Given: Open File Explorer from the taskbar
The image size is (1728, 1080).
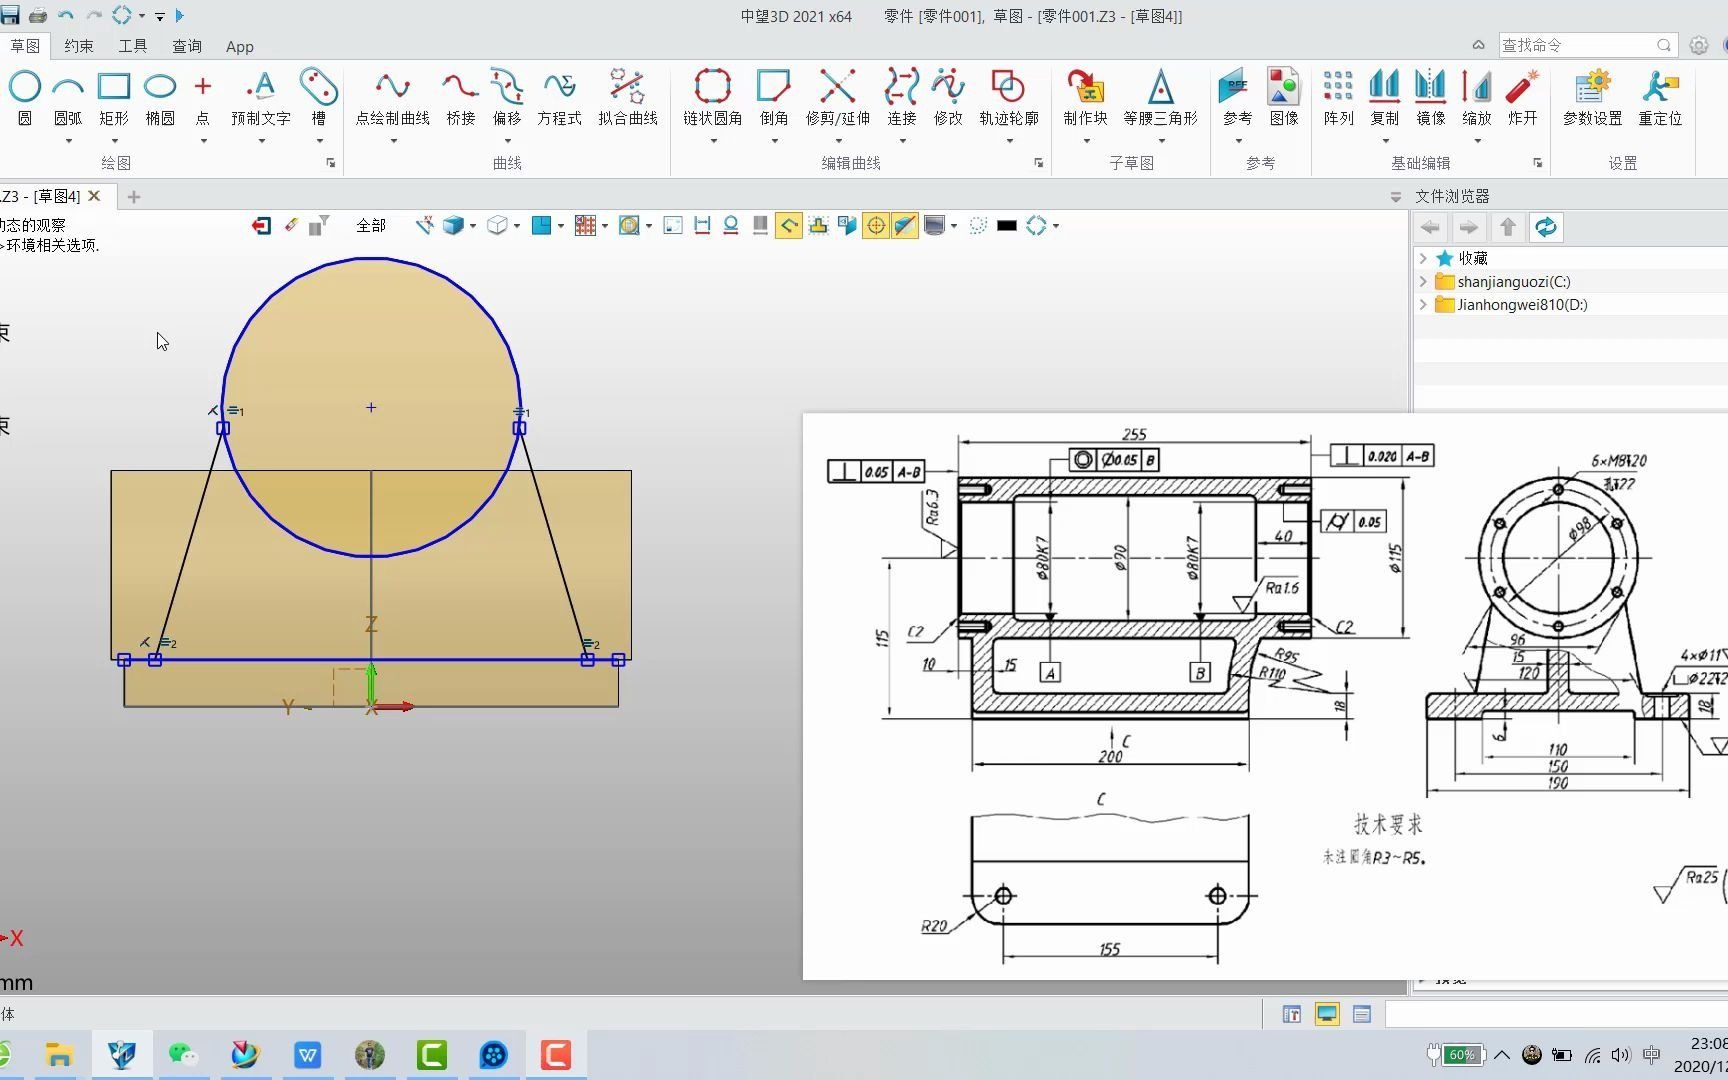Looking at the screenshot, I should pos(59,1055).
